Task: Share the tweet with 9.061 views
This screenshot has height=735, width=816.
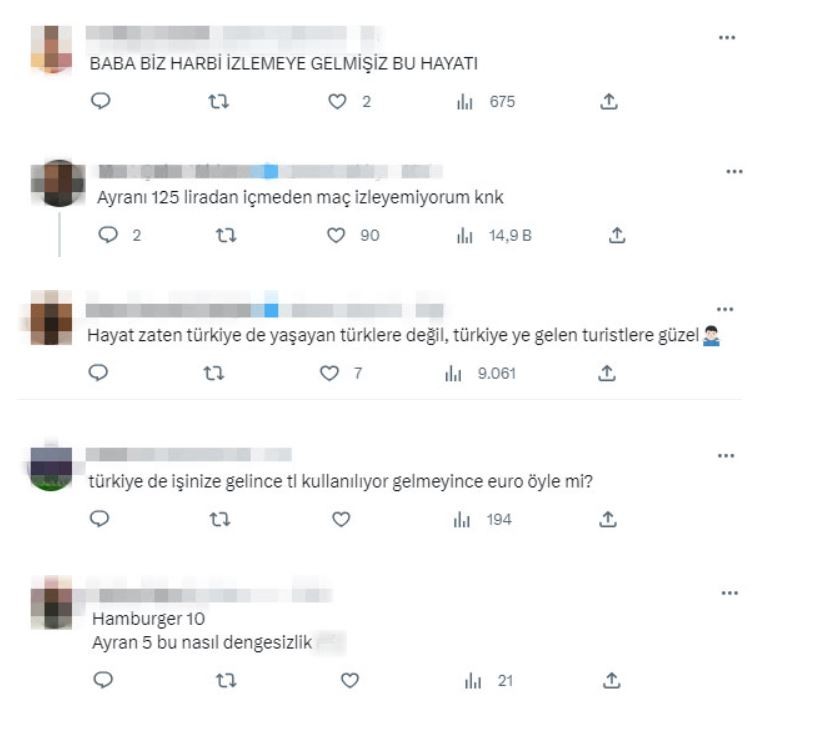Action: [x=607, y=373]
